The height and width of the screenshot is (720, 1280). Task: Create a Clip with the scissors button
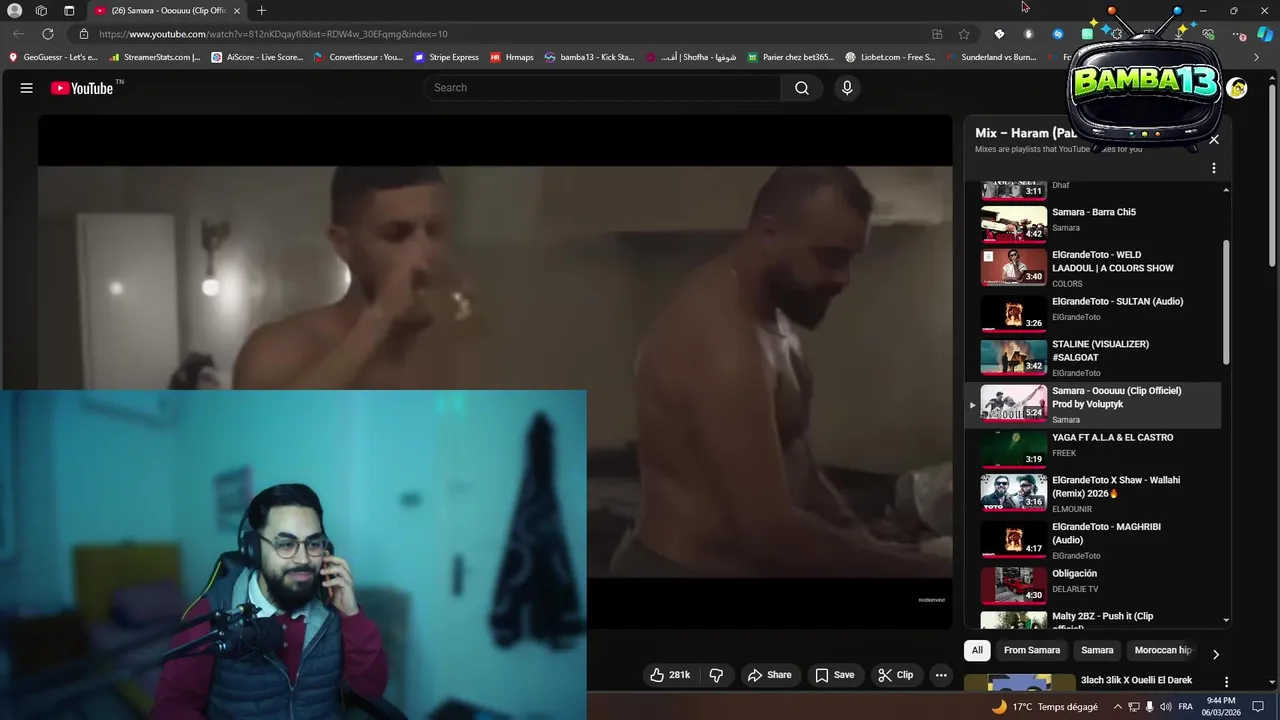point(895,675)
